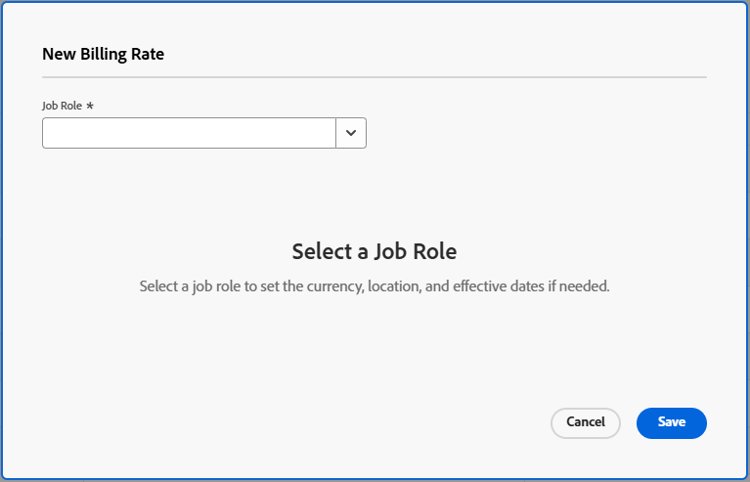Click the Job Role field label
This screenshot has width=750, height=482.
pos(62,105)
